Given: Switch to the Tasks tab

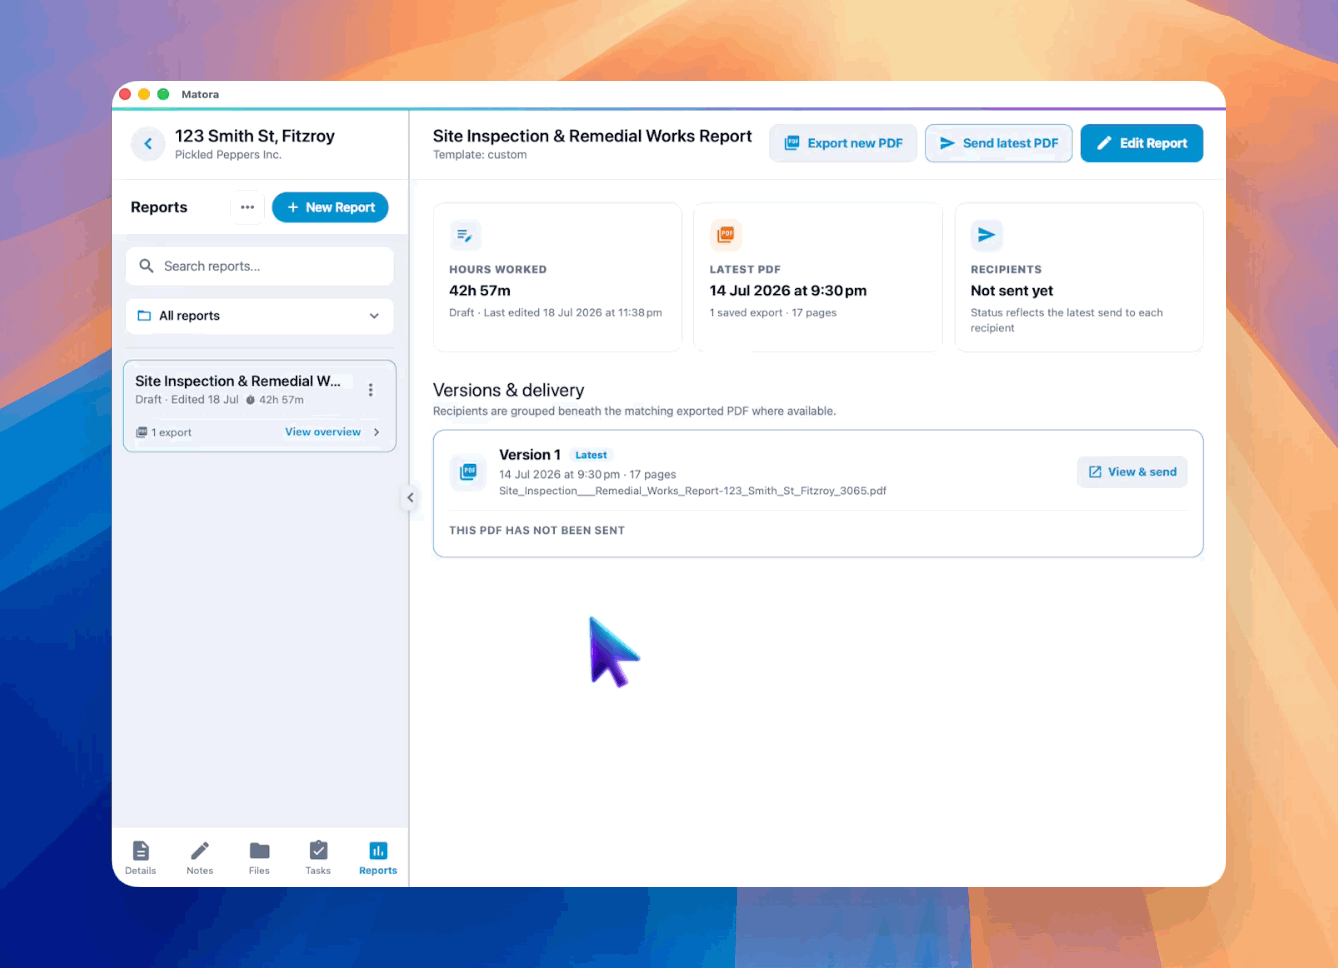Looking at the screenshot, I should 318,858.
